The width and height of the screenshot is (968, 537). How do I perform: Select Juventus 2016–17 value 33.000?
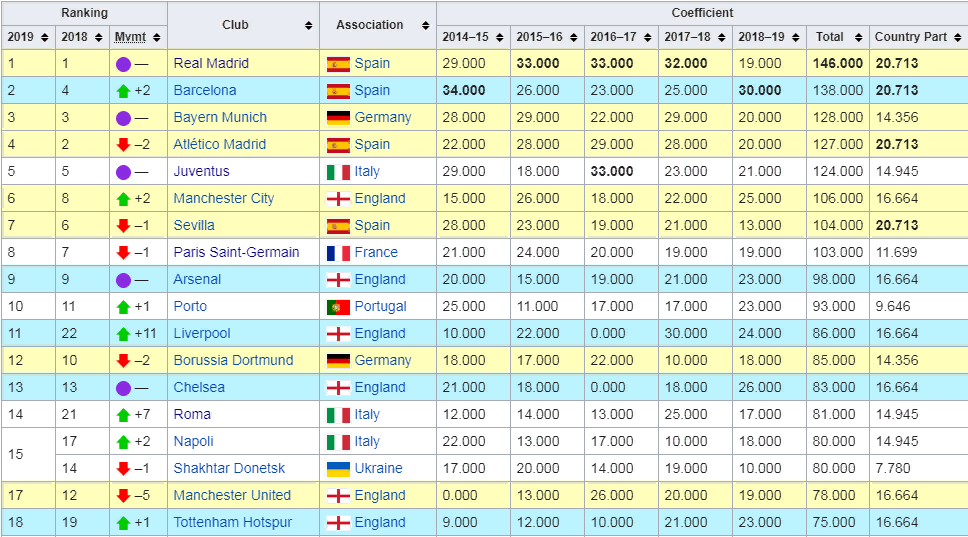coord(612,172)
